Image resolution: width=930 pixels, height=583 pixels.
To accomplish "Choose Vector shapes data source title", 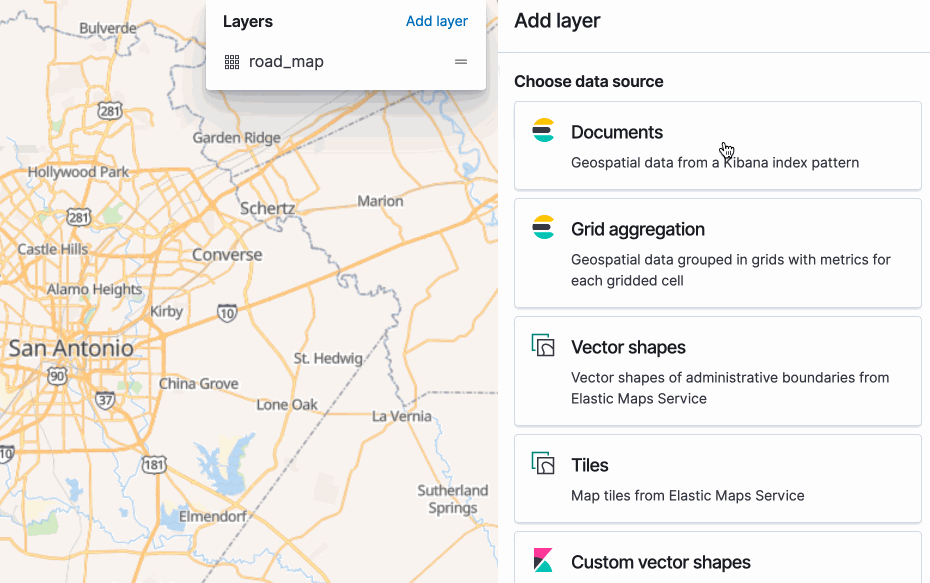I will pos(628,348).
